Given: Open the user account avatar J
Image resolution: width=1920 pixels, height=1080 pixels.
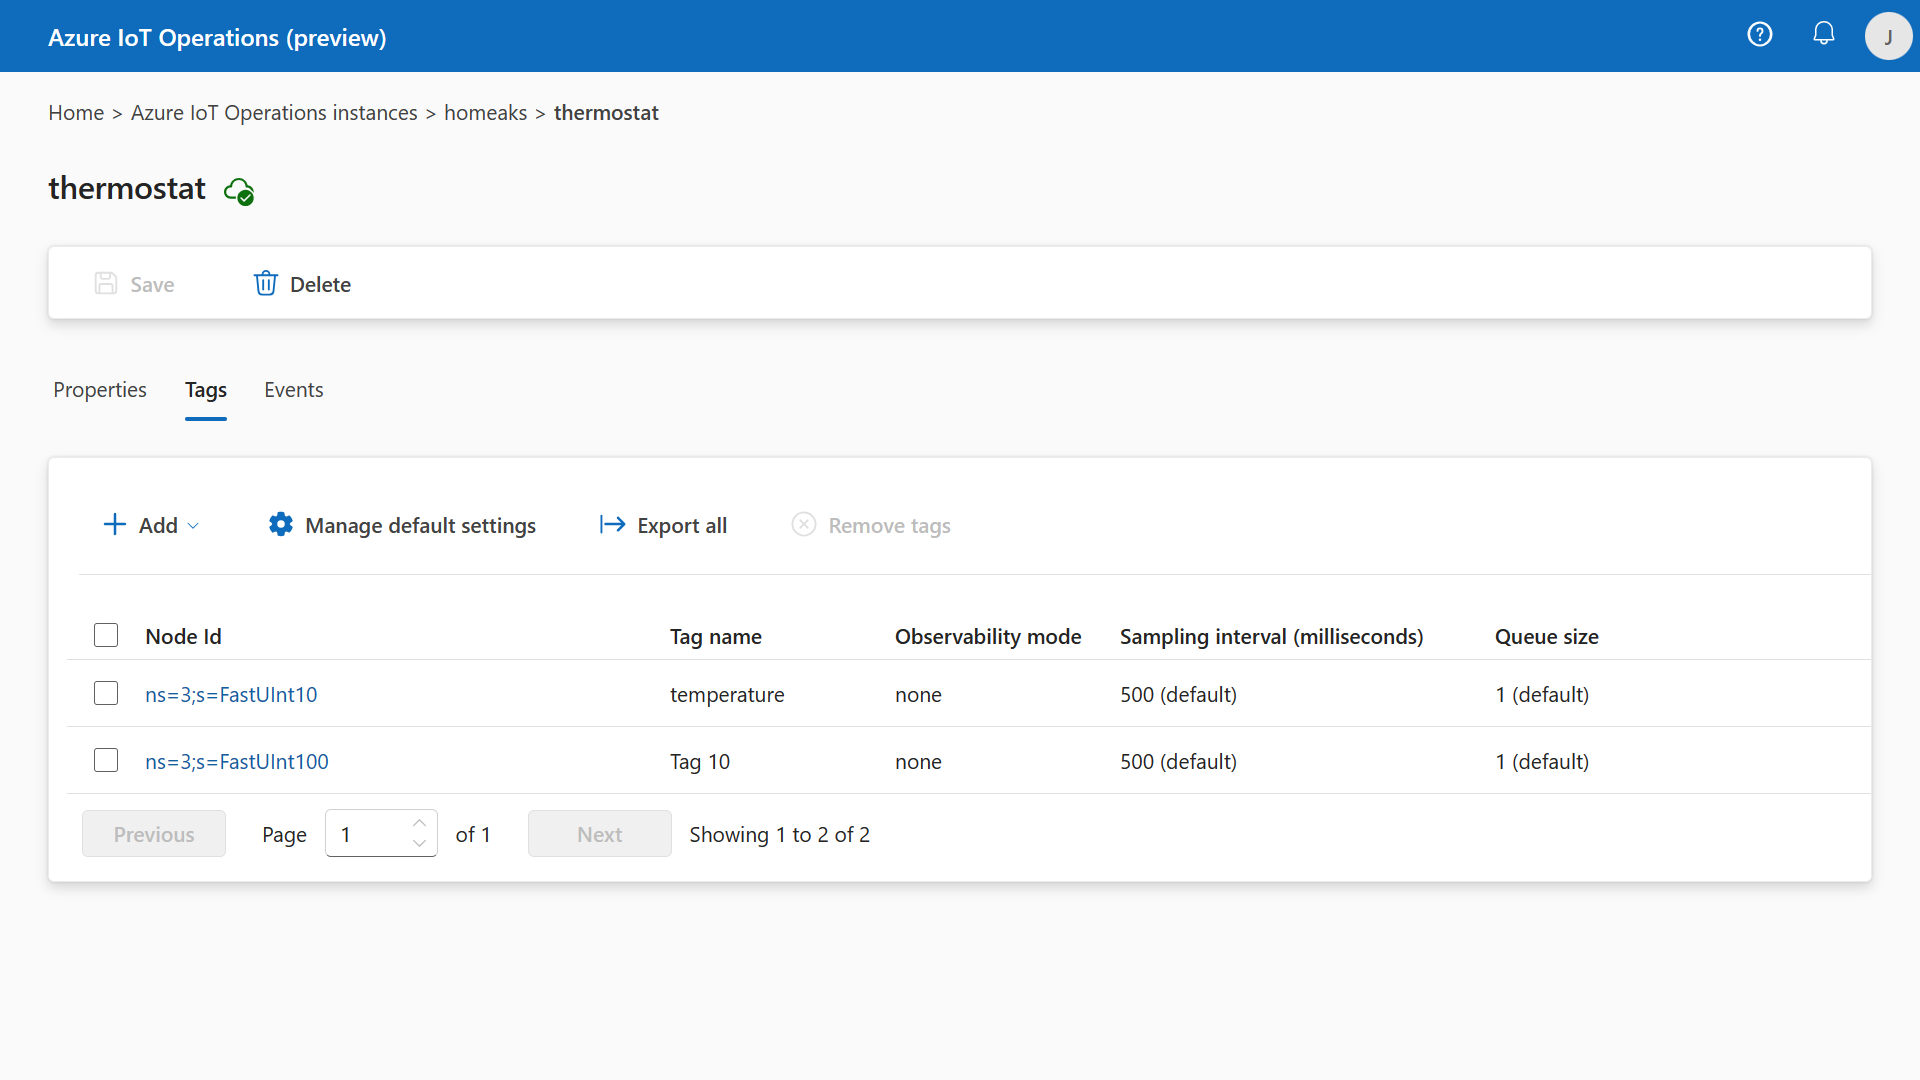Looking at the screenshot, I should (1888, 36).
